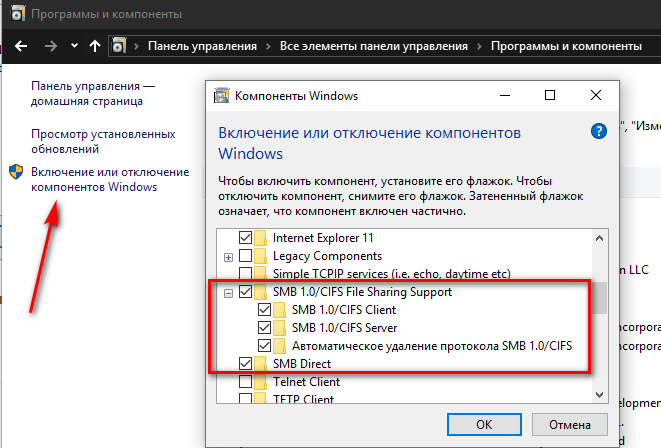Click the Legacy Components folder icon
This screenshot has height=448, width=661.
pos(261,256)
